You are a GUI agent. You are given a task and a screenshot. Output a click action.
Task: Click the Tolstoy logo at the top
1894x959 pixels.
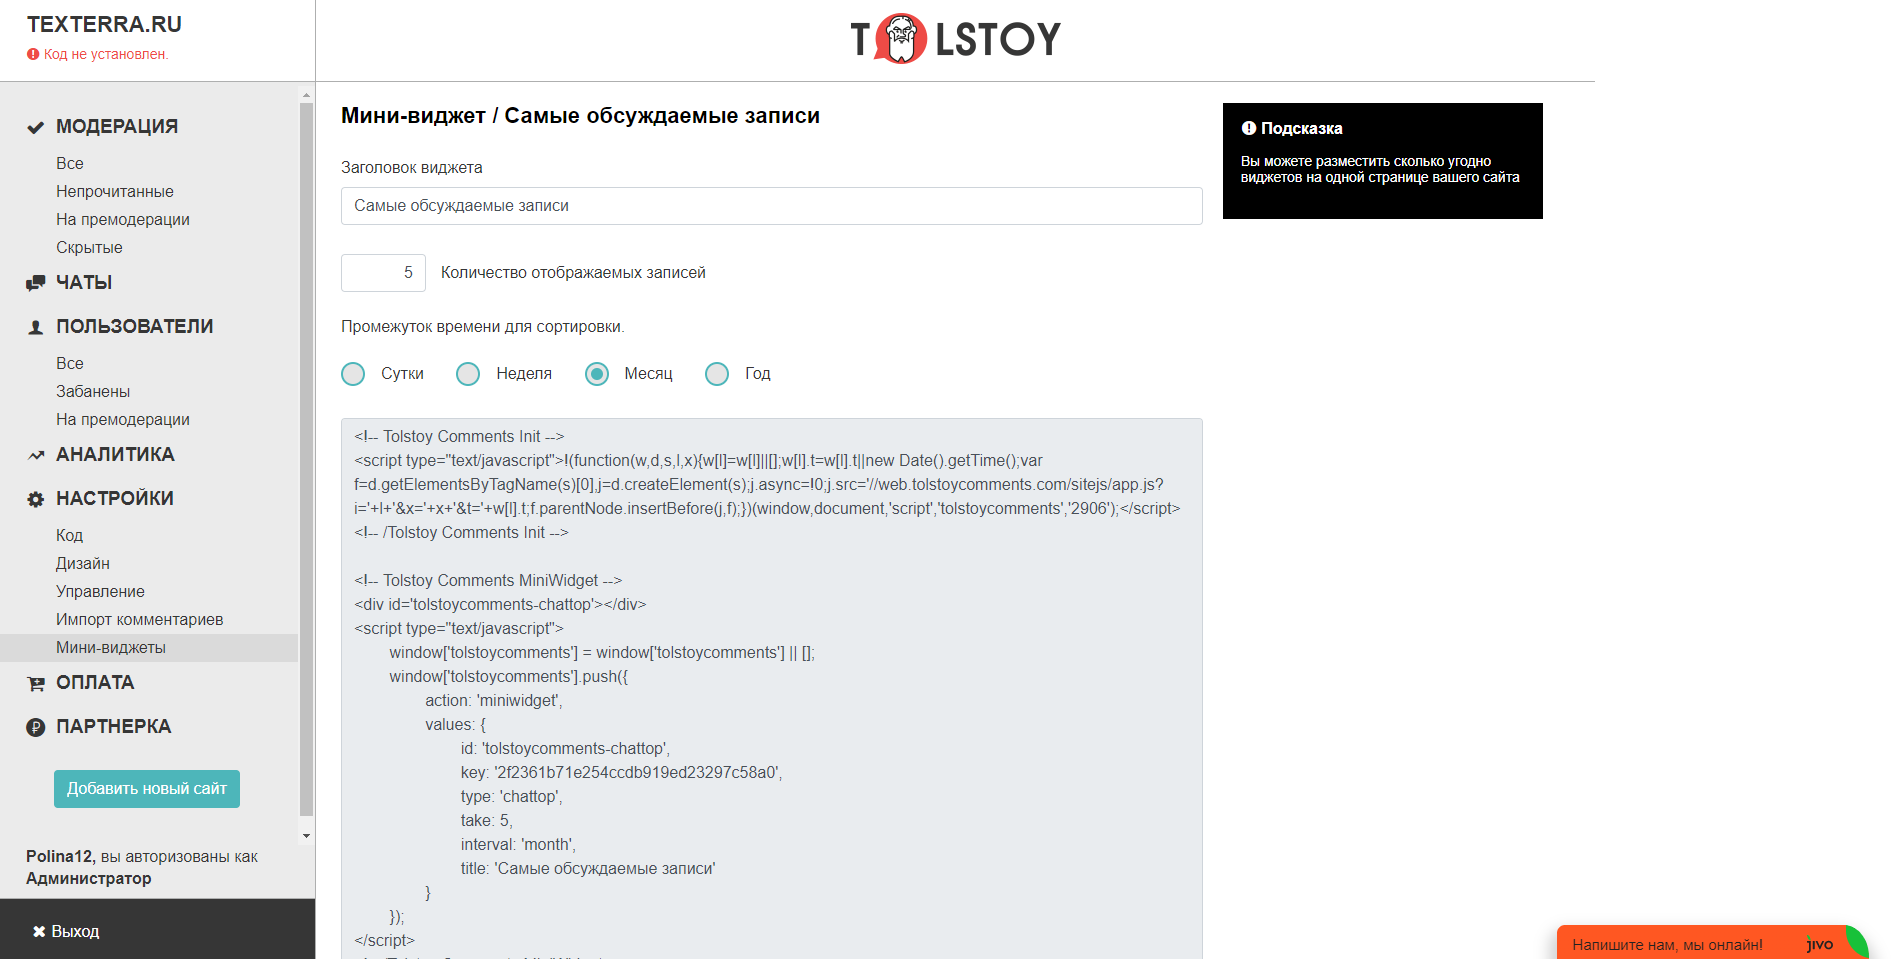point(955,39)
